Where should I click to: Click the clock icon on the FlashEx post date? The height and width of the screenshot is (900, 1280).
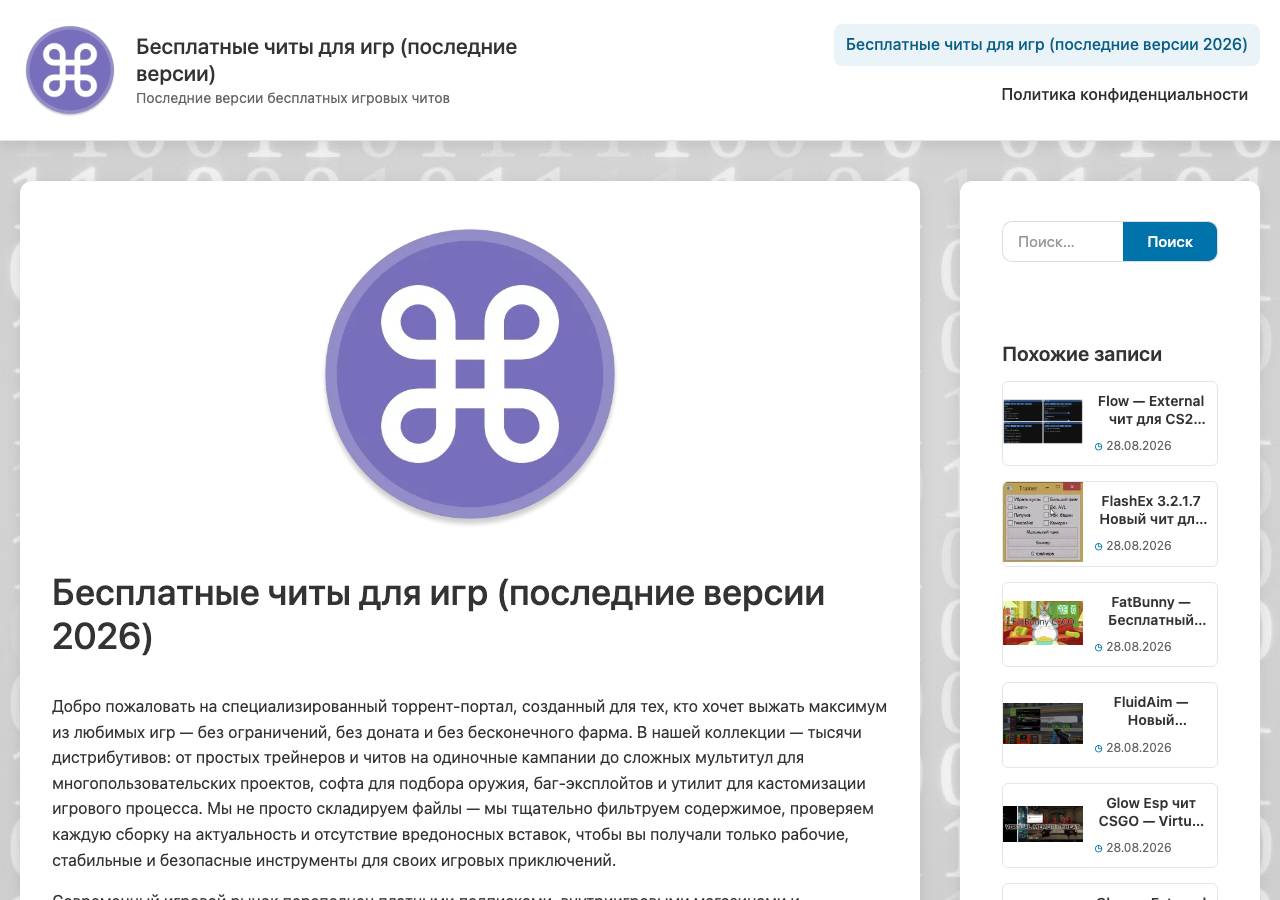tap(1098, 547)
